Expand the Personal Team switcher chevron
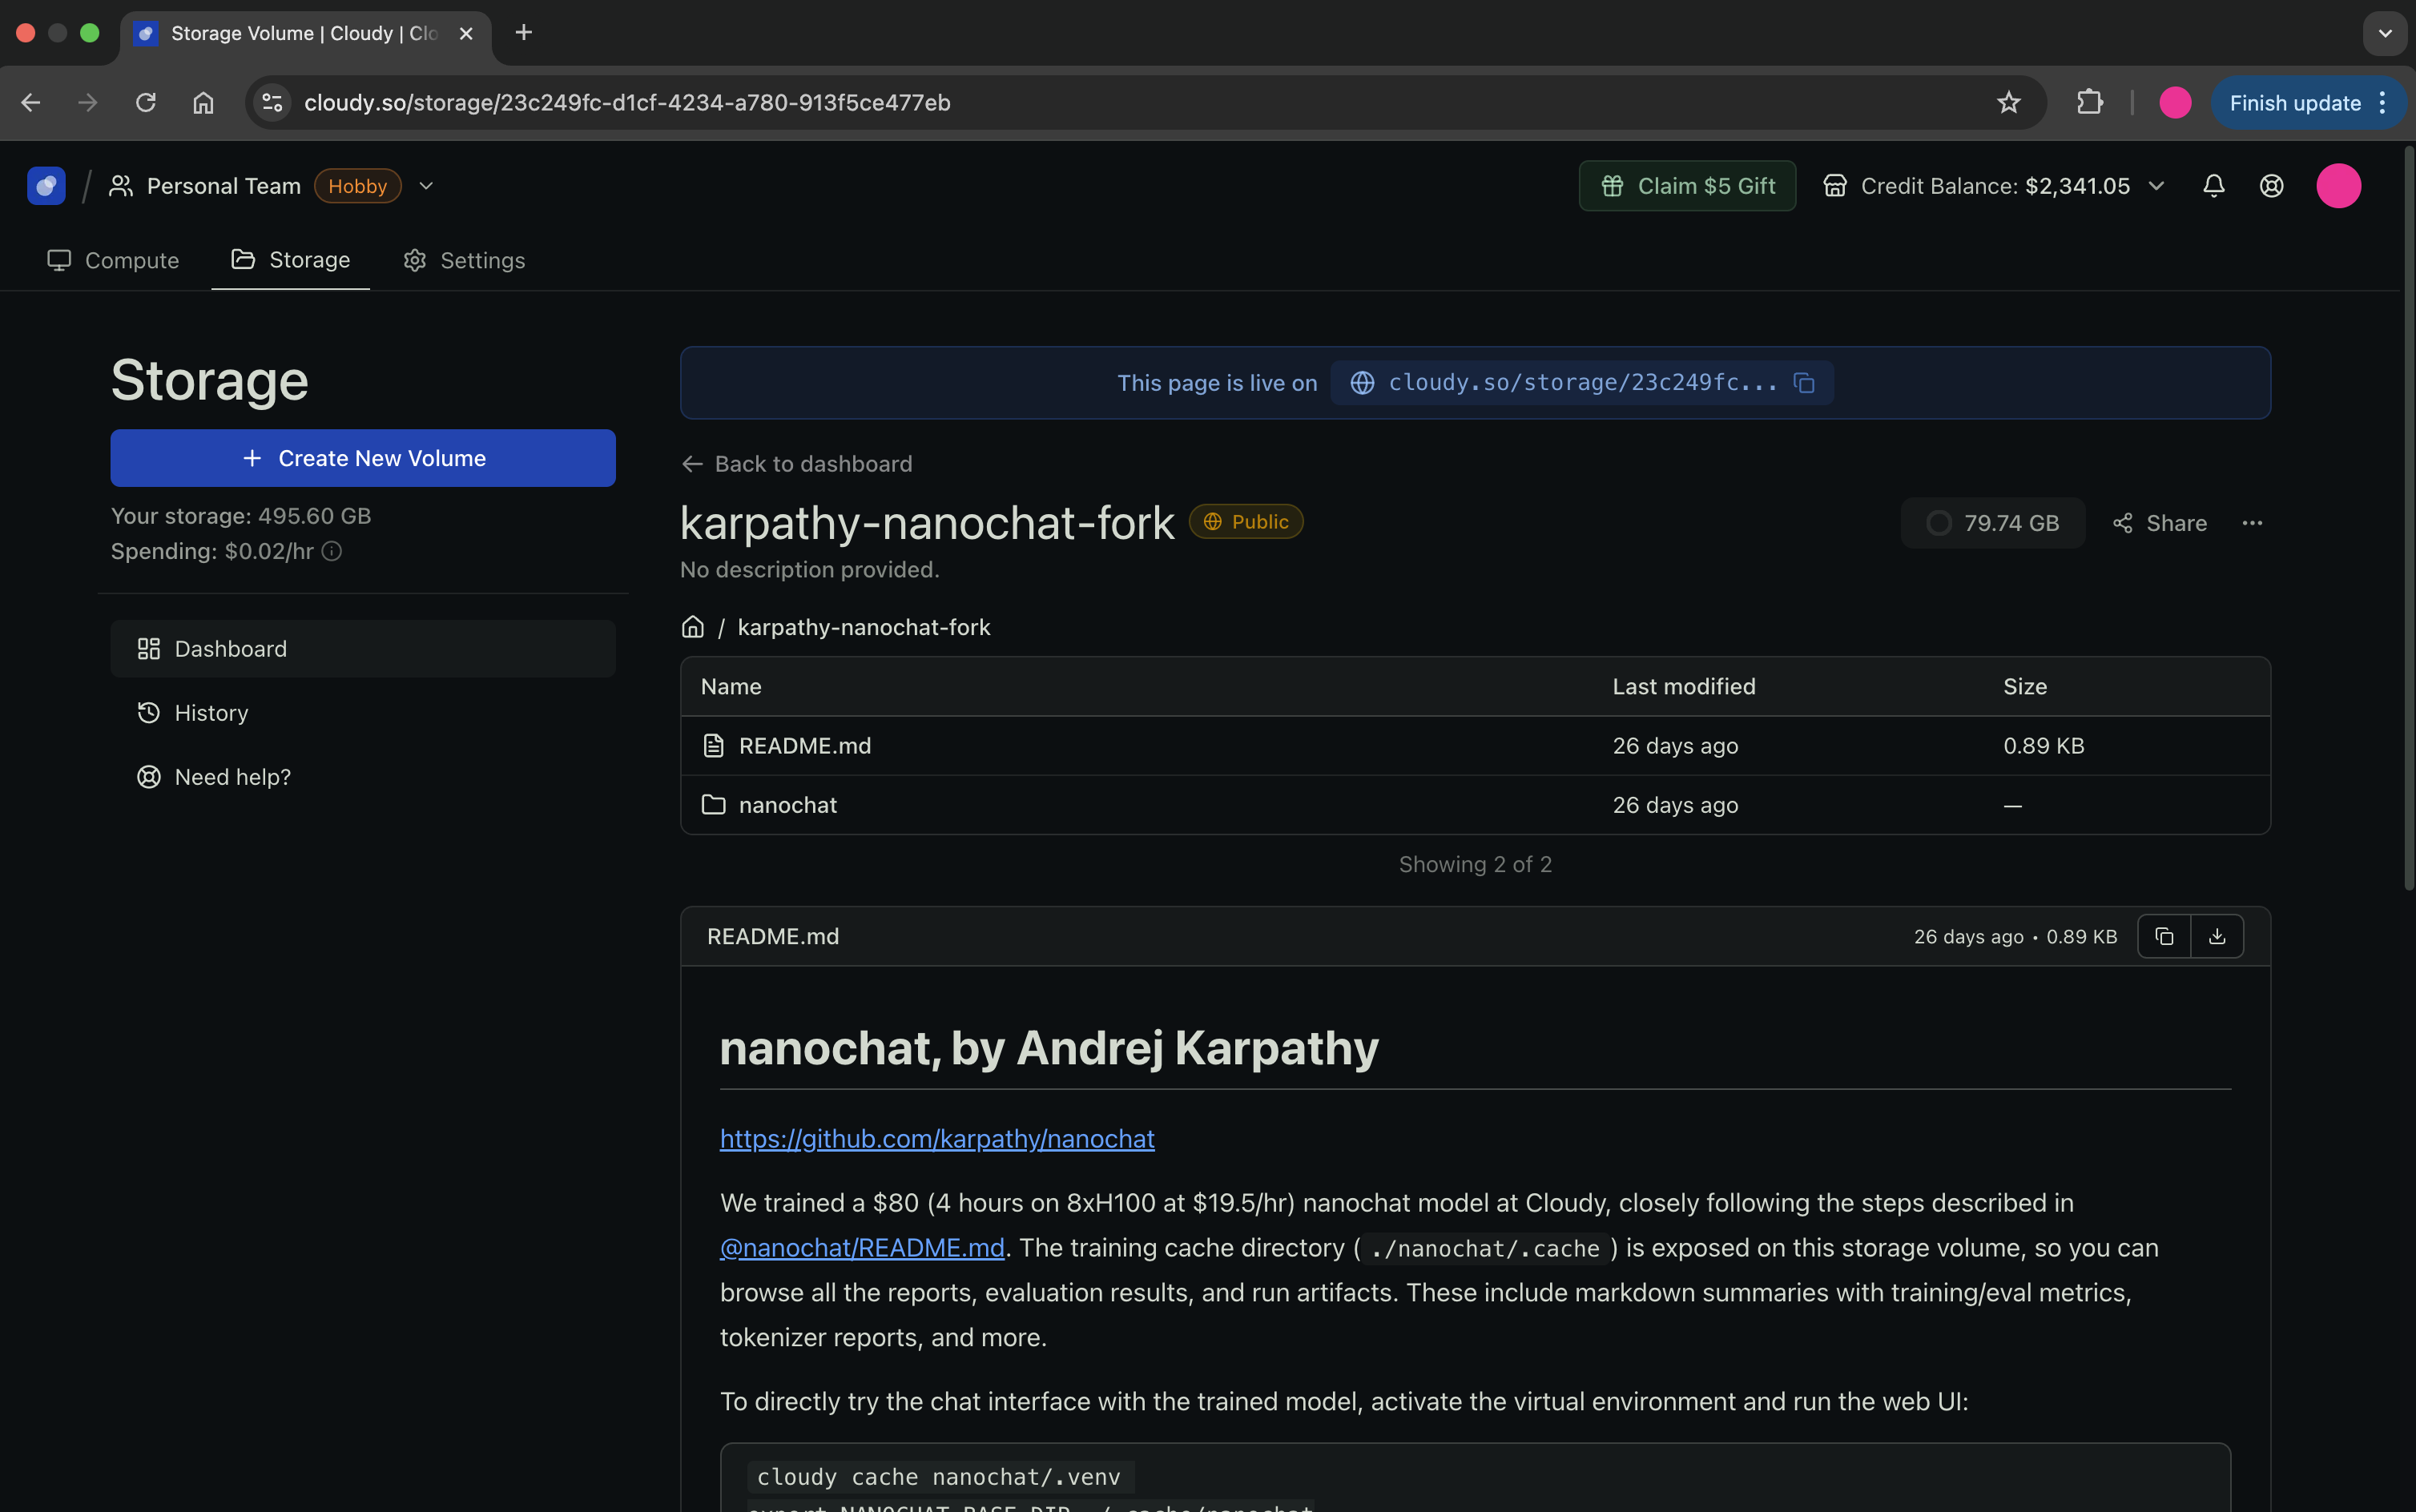Viewport: 2416px width, 1512px height. 426,186
